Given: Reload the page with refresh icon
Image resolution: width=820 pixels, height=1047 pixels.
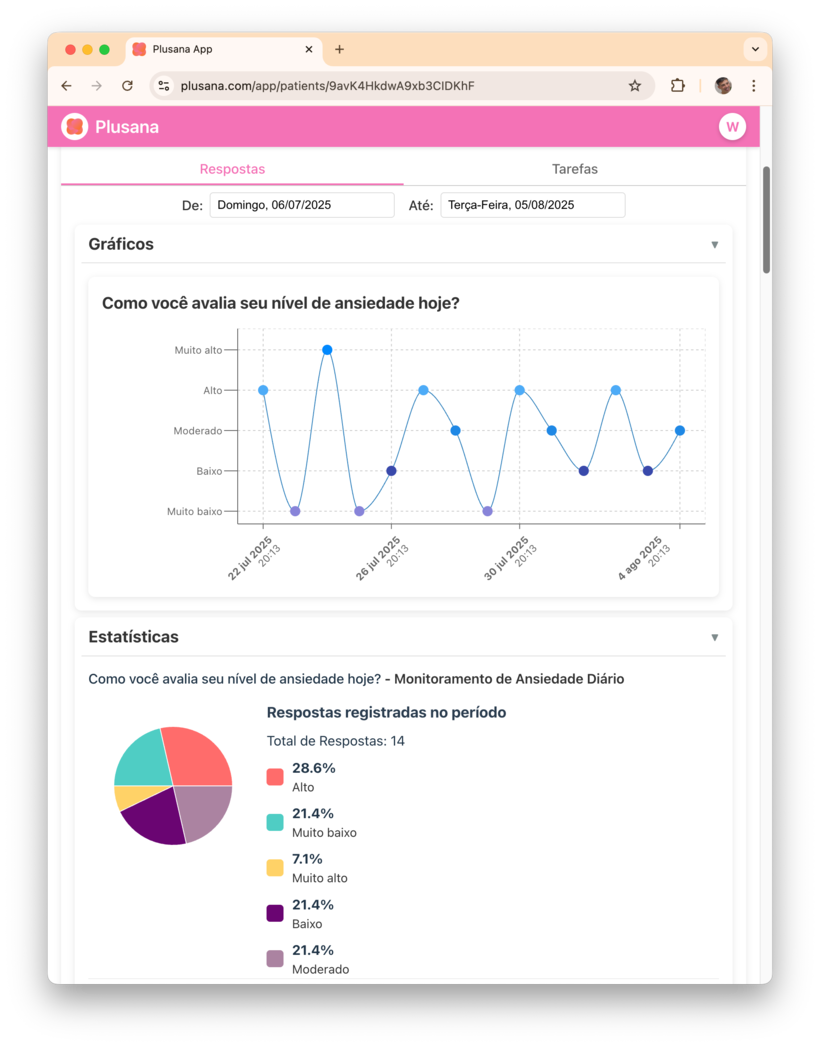Looking at the screenshot, I should click(x=127, y=86).
